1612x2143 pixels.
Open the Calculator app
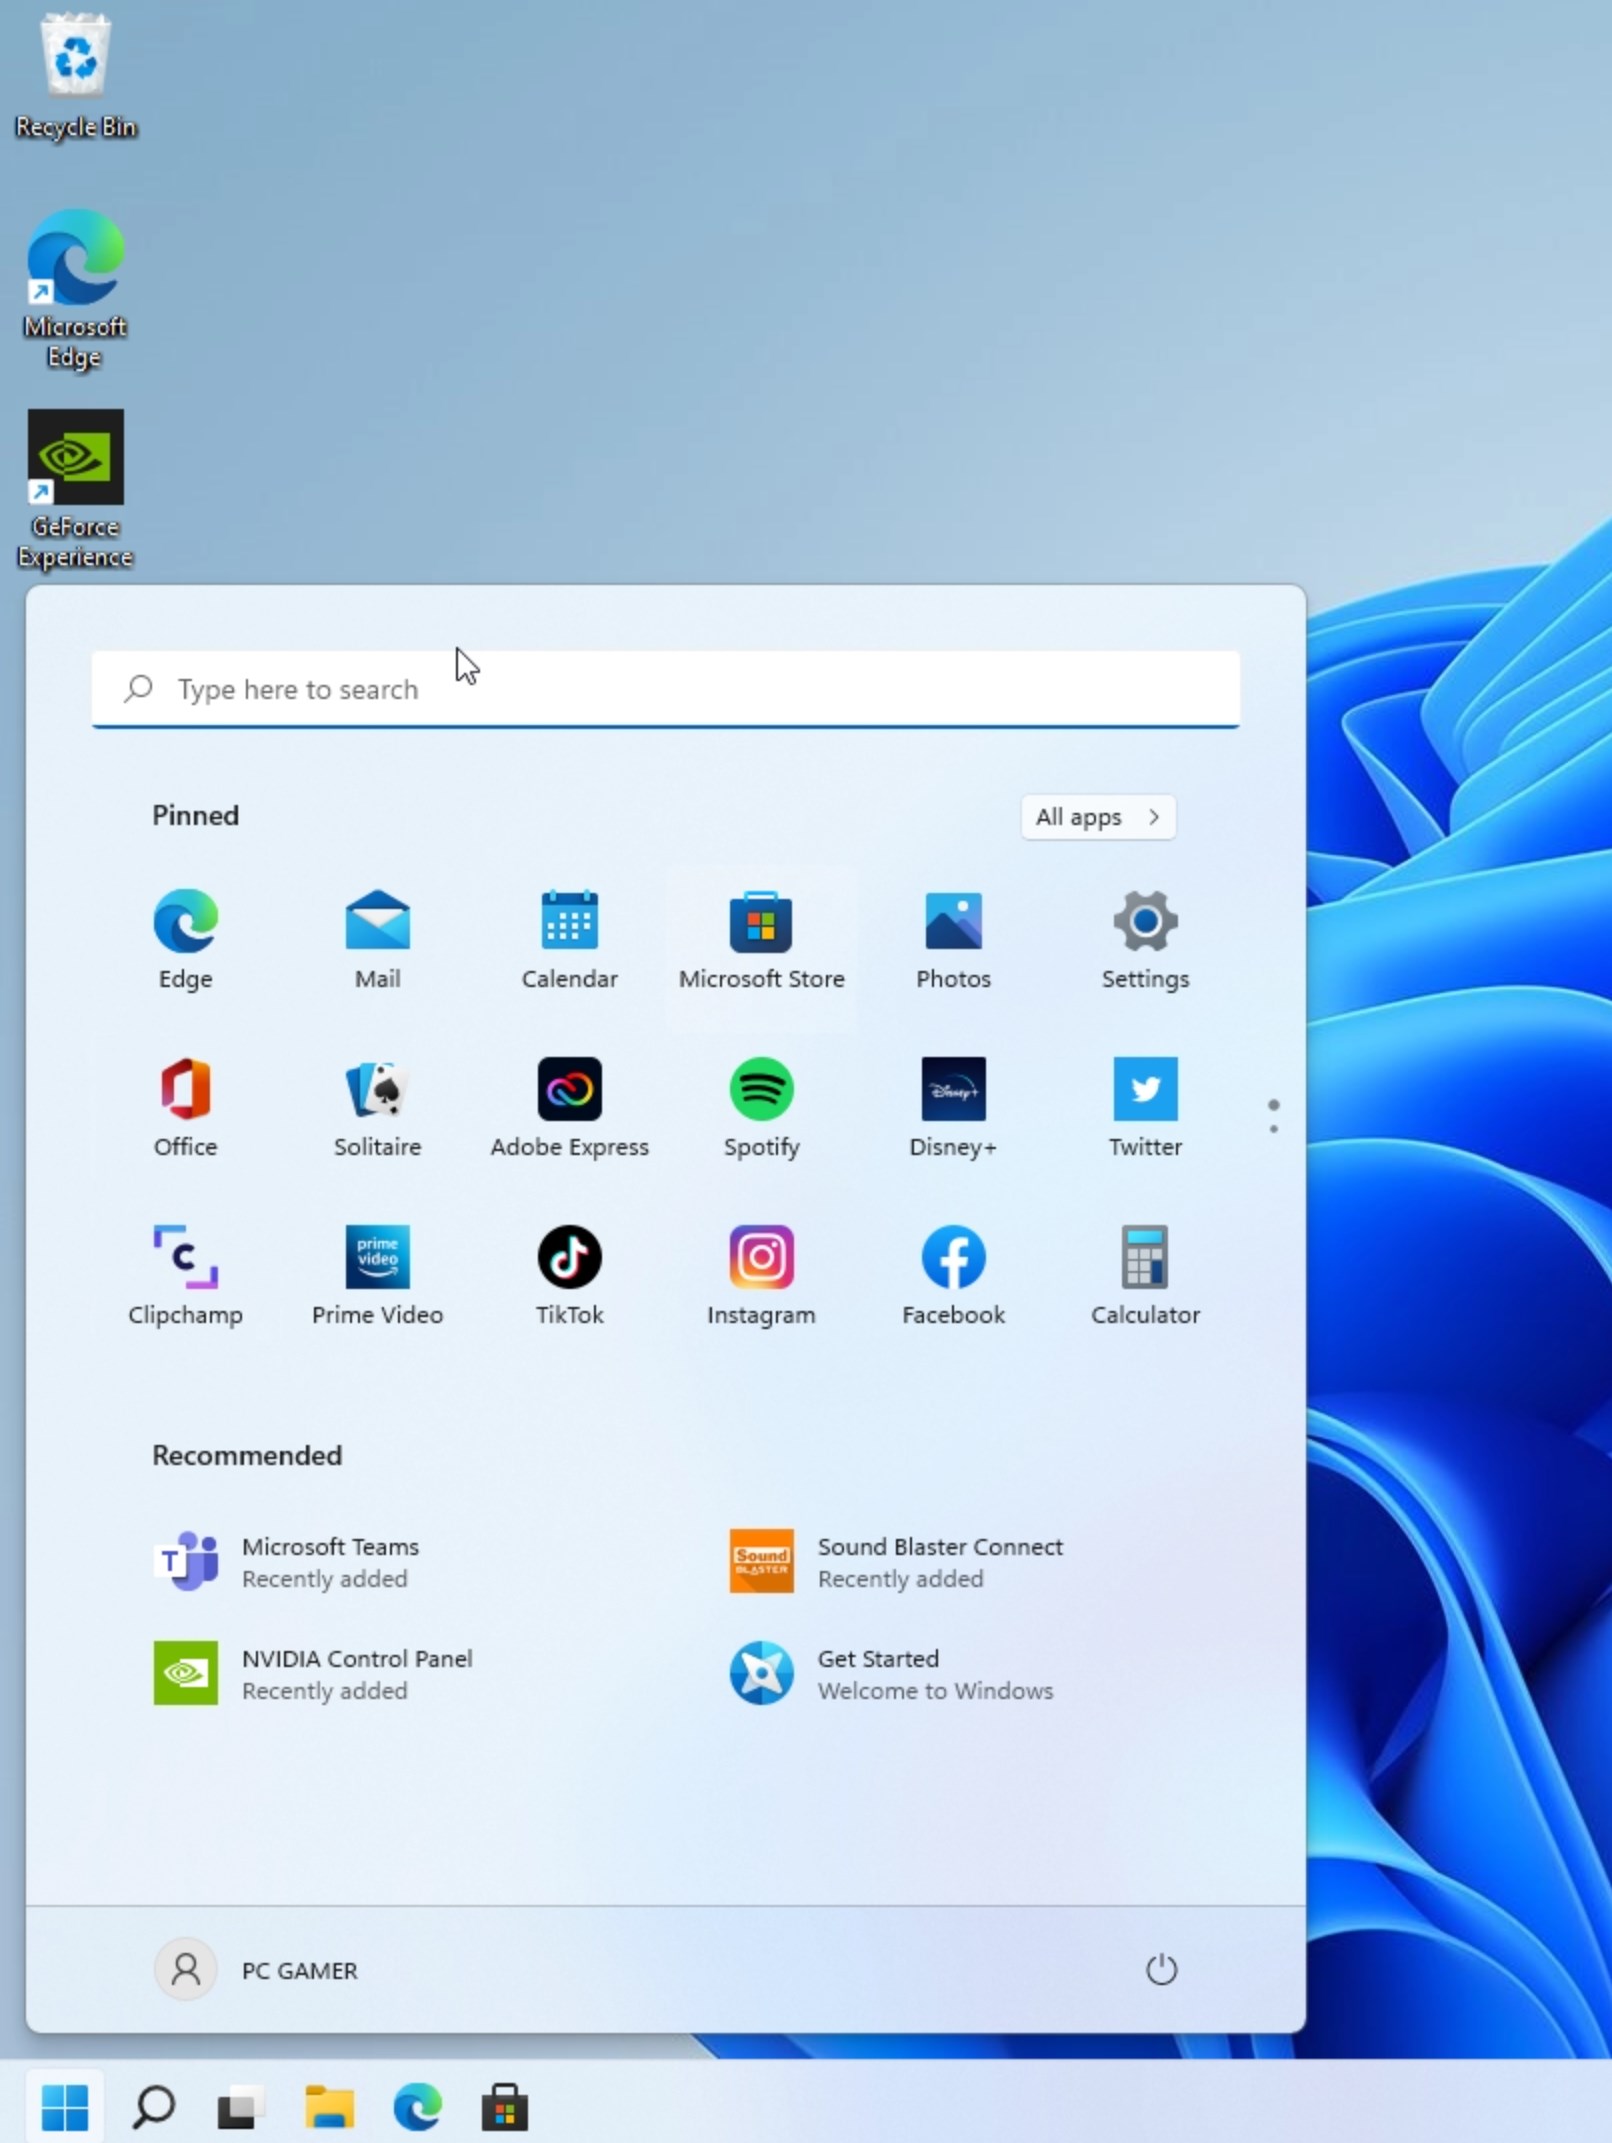click(x=1145, y=1274)
